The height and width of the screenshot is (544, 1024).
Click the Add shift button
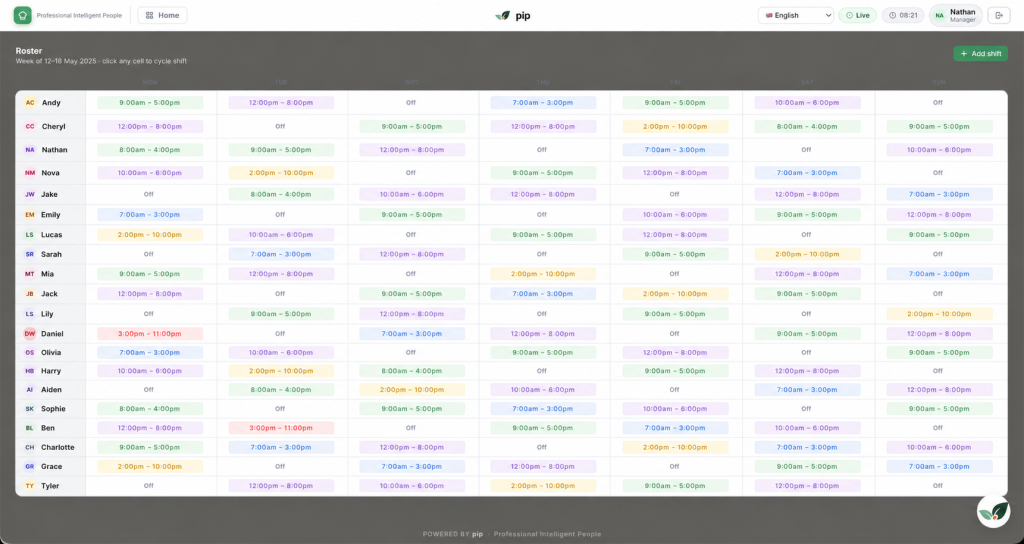(980, 54)
